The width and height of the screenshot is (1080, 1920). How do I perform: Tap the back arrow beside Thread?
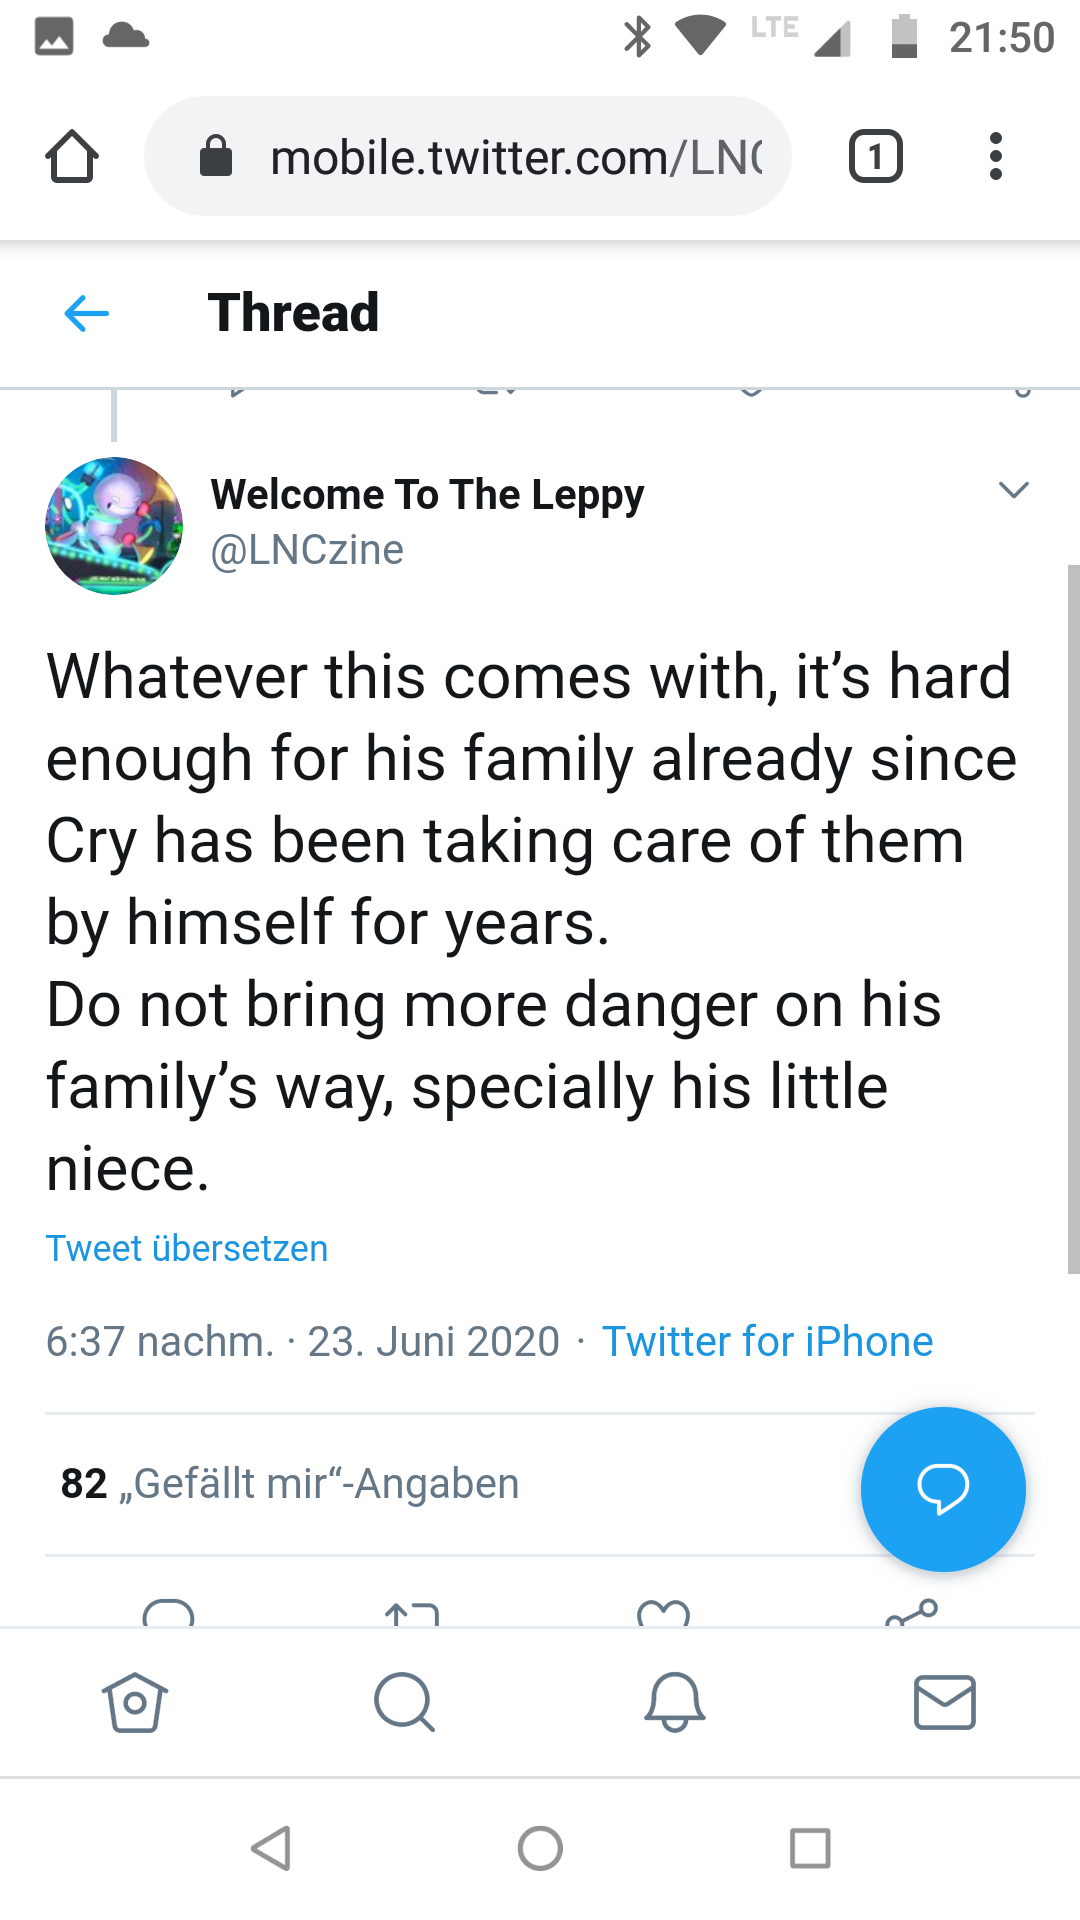[x=86, y=313]
